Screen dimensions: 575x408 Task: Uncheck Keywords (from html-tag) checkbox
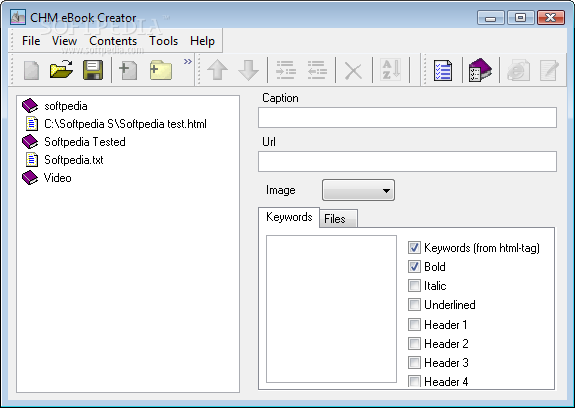click(414, 248)
